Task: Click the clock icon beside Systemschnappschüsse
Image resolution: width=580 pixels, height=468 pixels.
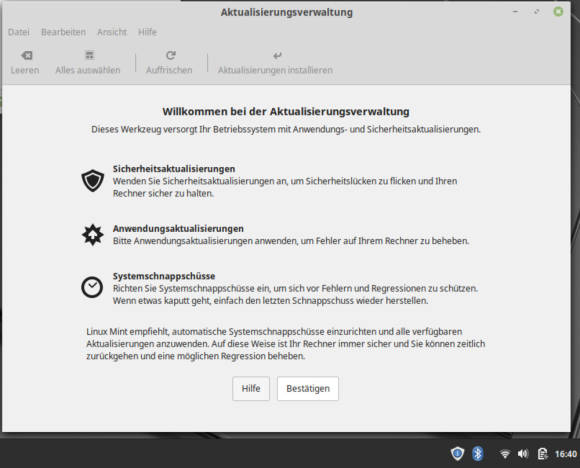Action: point(92,287)
